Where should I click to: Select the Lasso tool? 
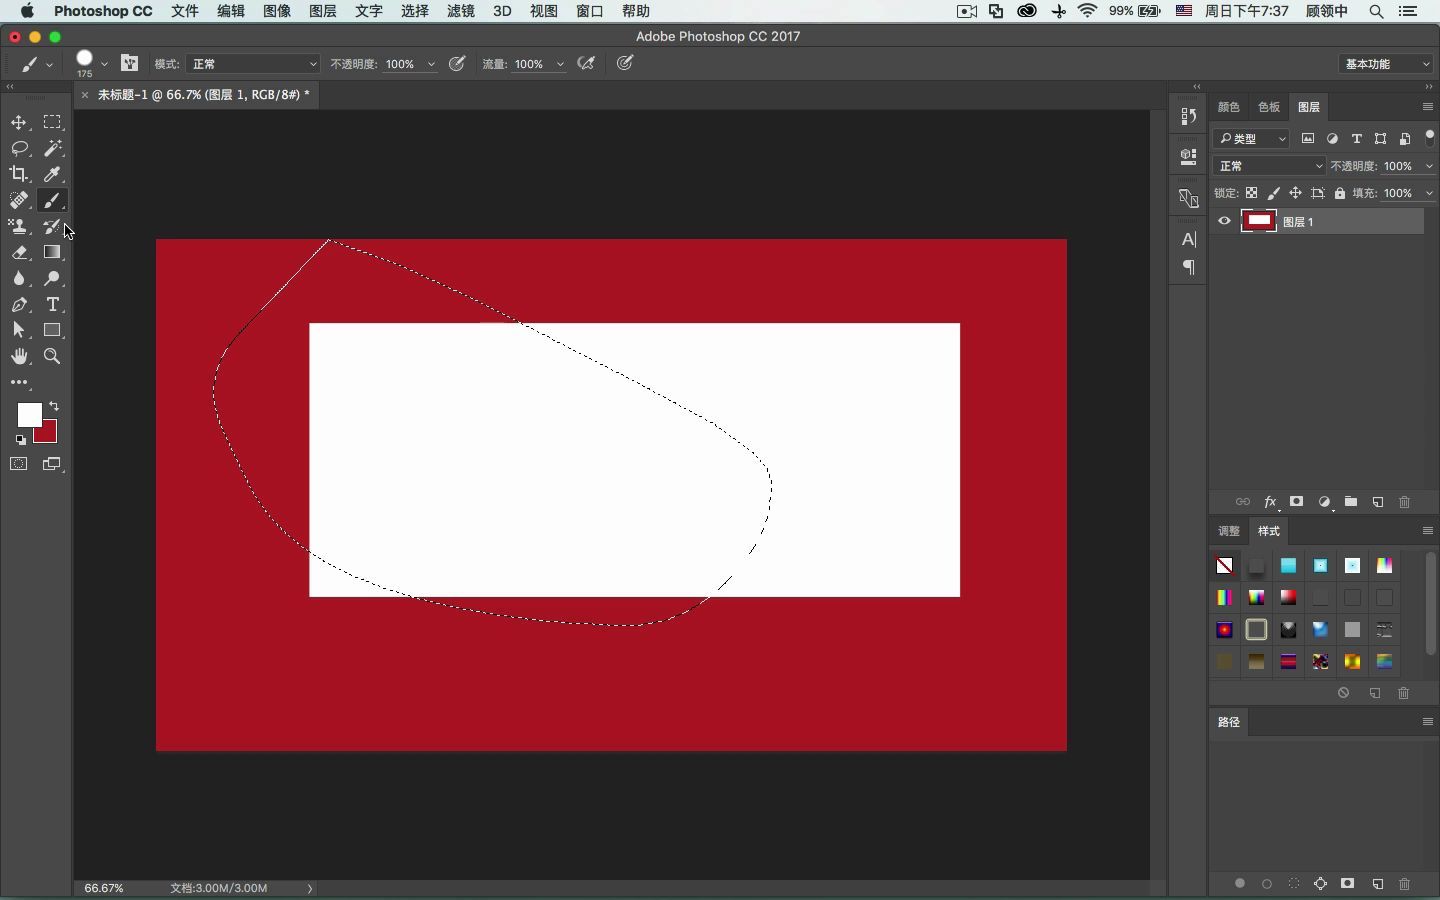pyautogui.click(x=19, y=148)
